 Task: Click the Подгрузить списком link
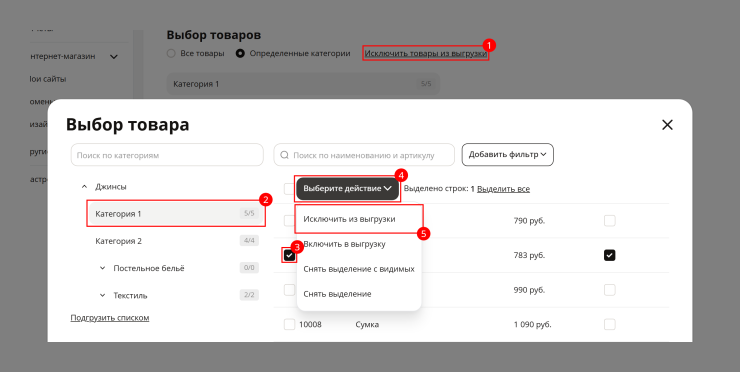click(x=109, y=318)
